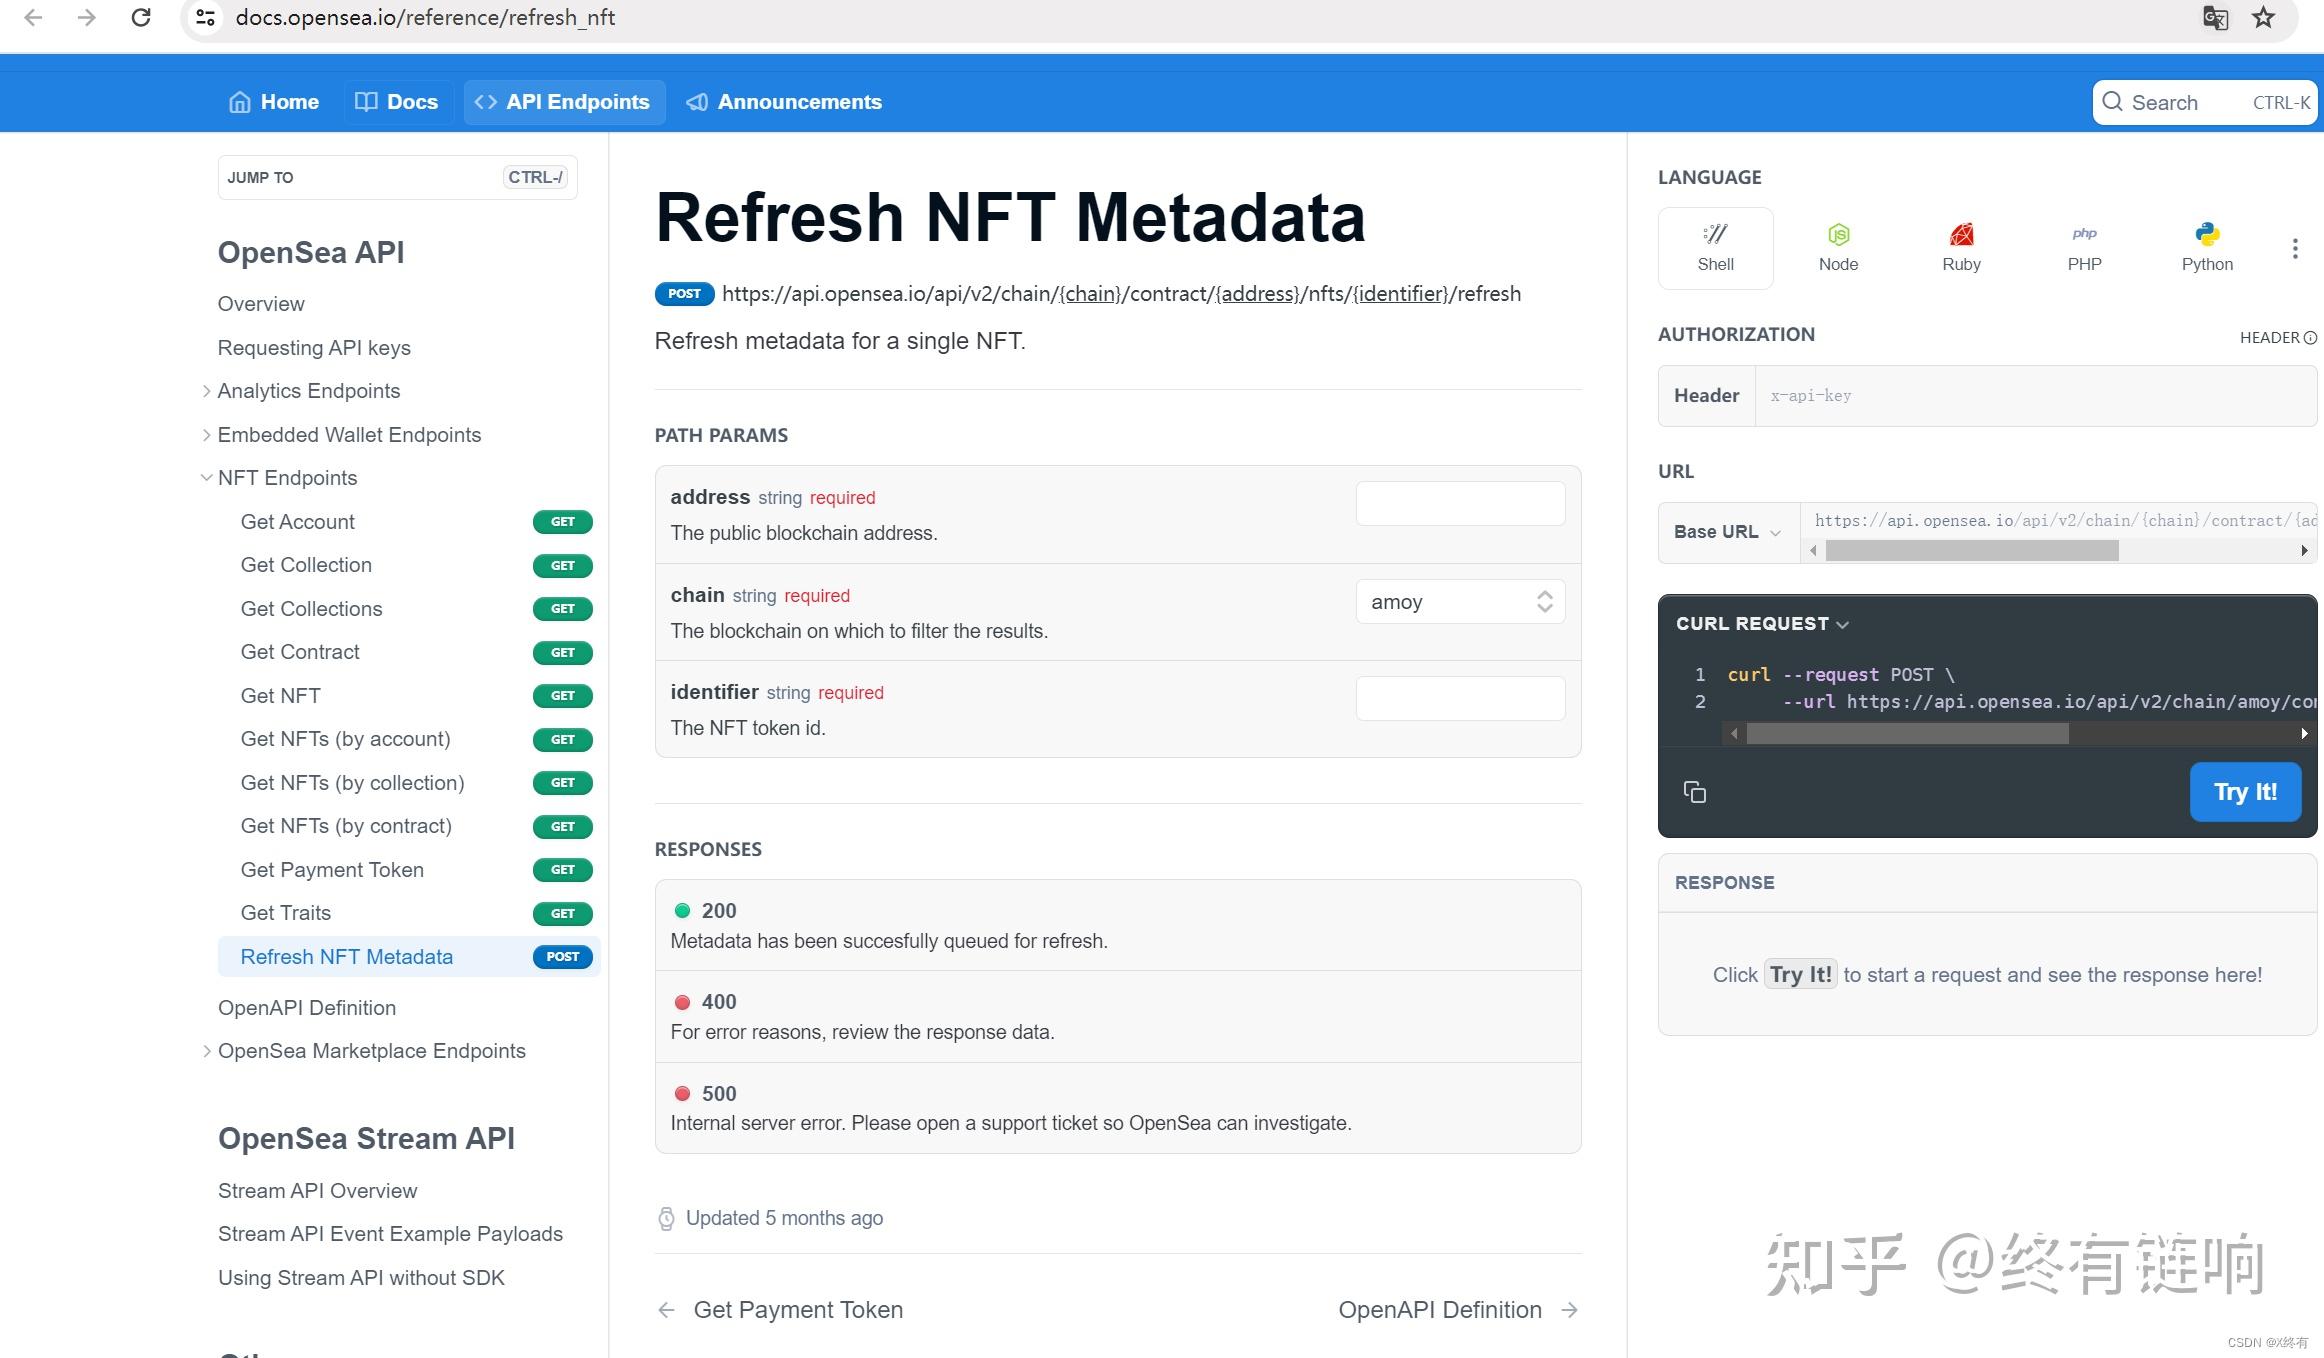Copy the cURL request with copy icon
Screen dimensions: 2324x1358
(1694, 792)
